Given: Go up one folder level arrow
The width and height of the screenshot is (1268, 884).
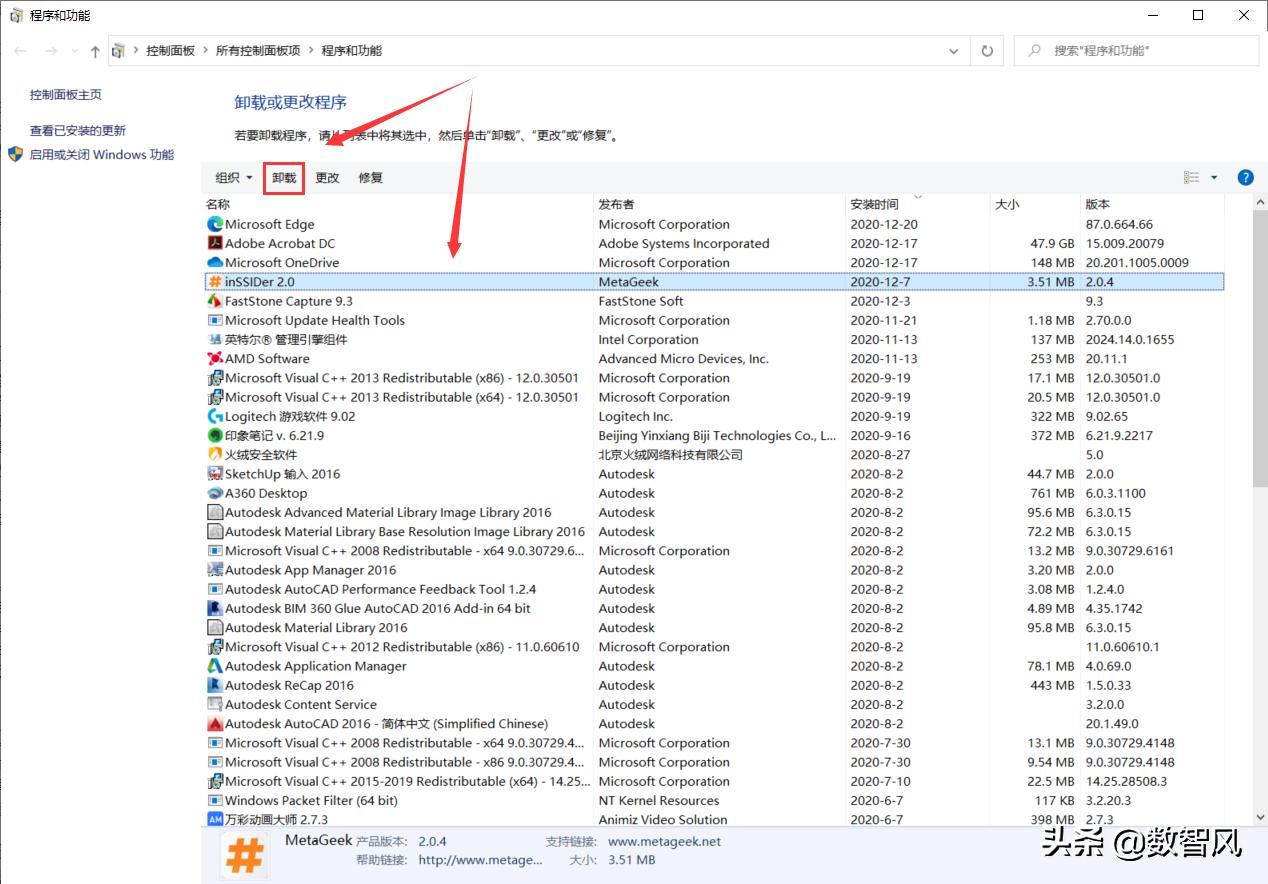Looking at the screenshot, I should tap(95, 51).
